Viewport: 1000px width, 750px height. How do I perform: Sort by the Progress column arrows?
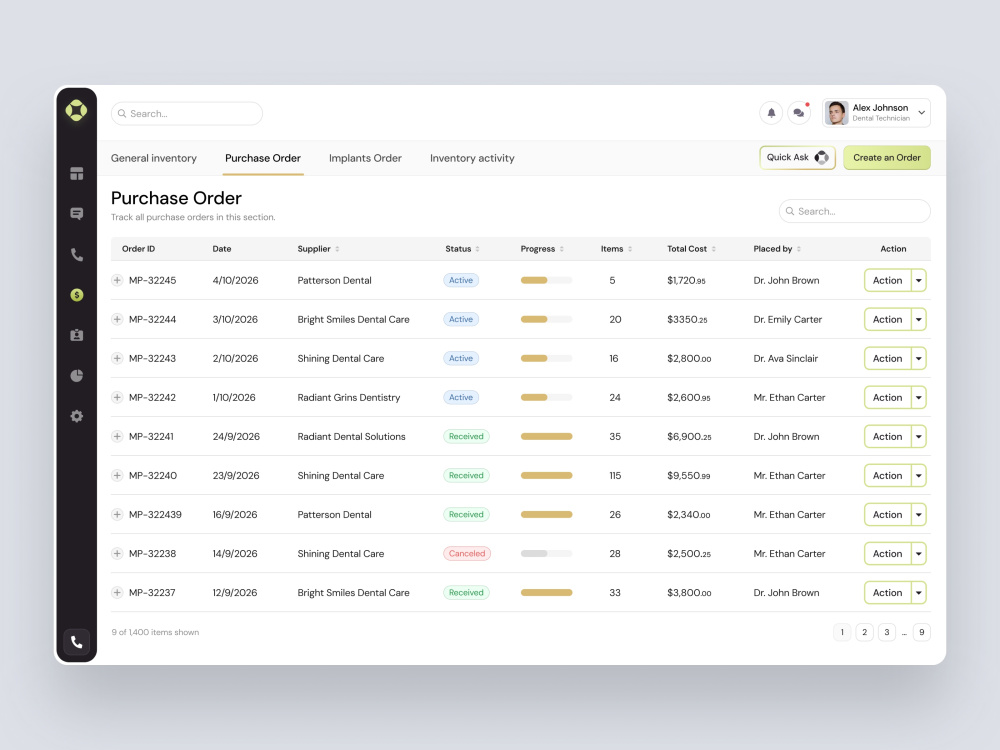tap(562, 249)
